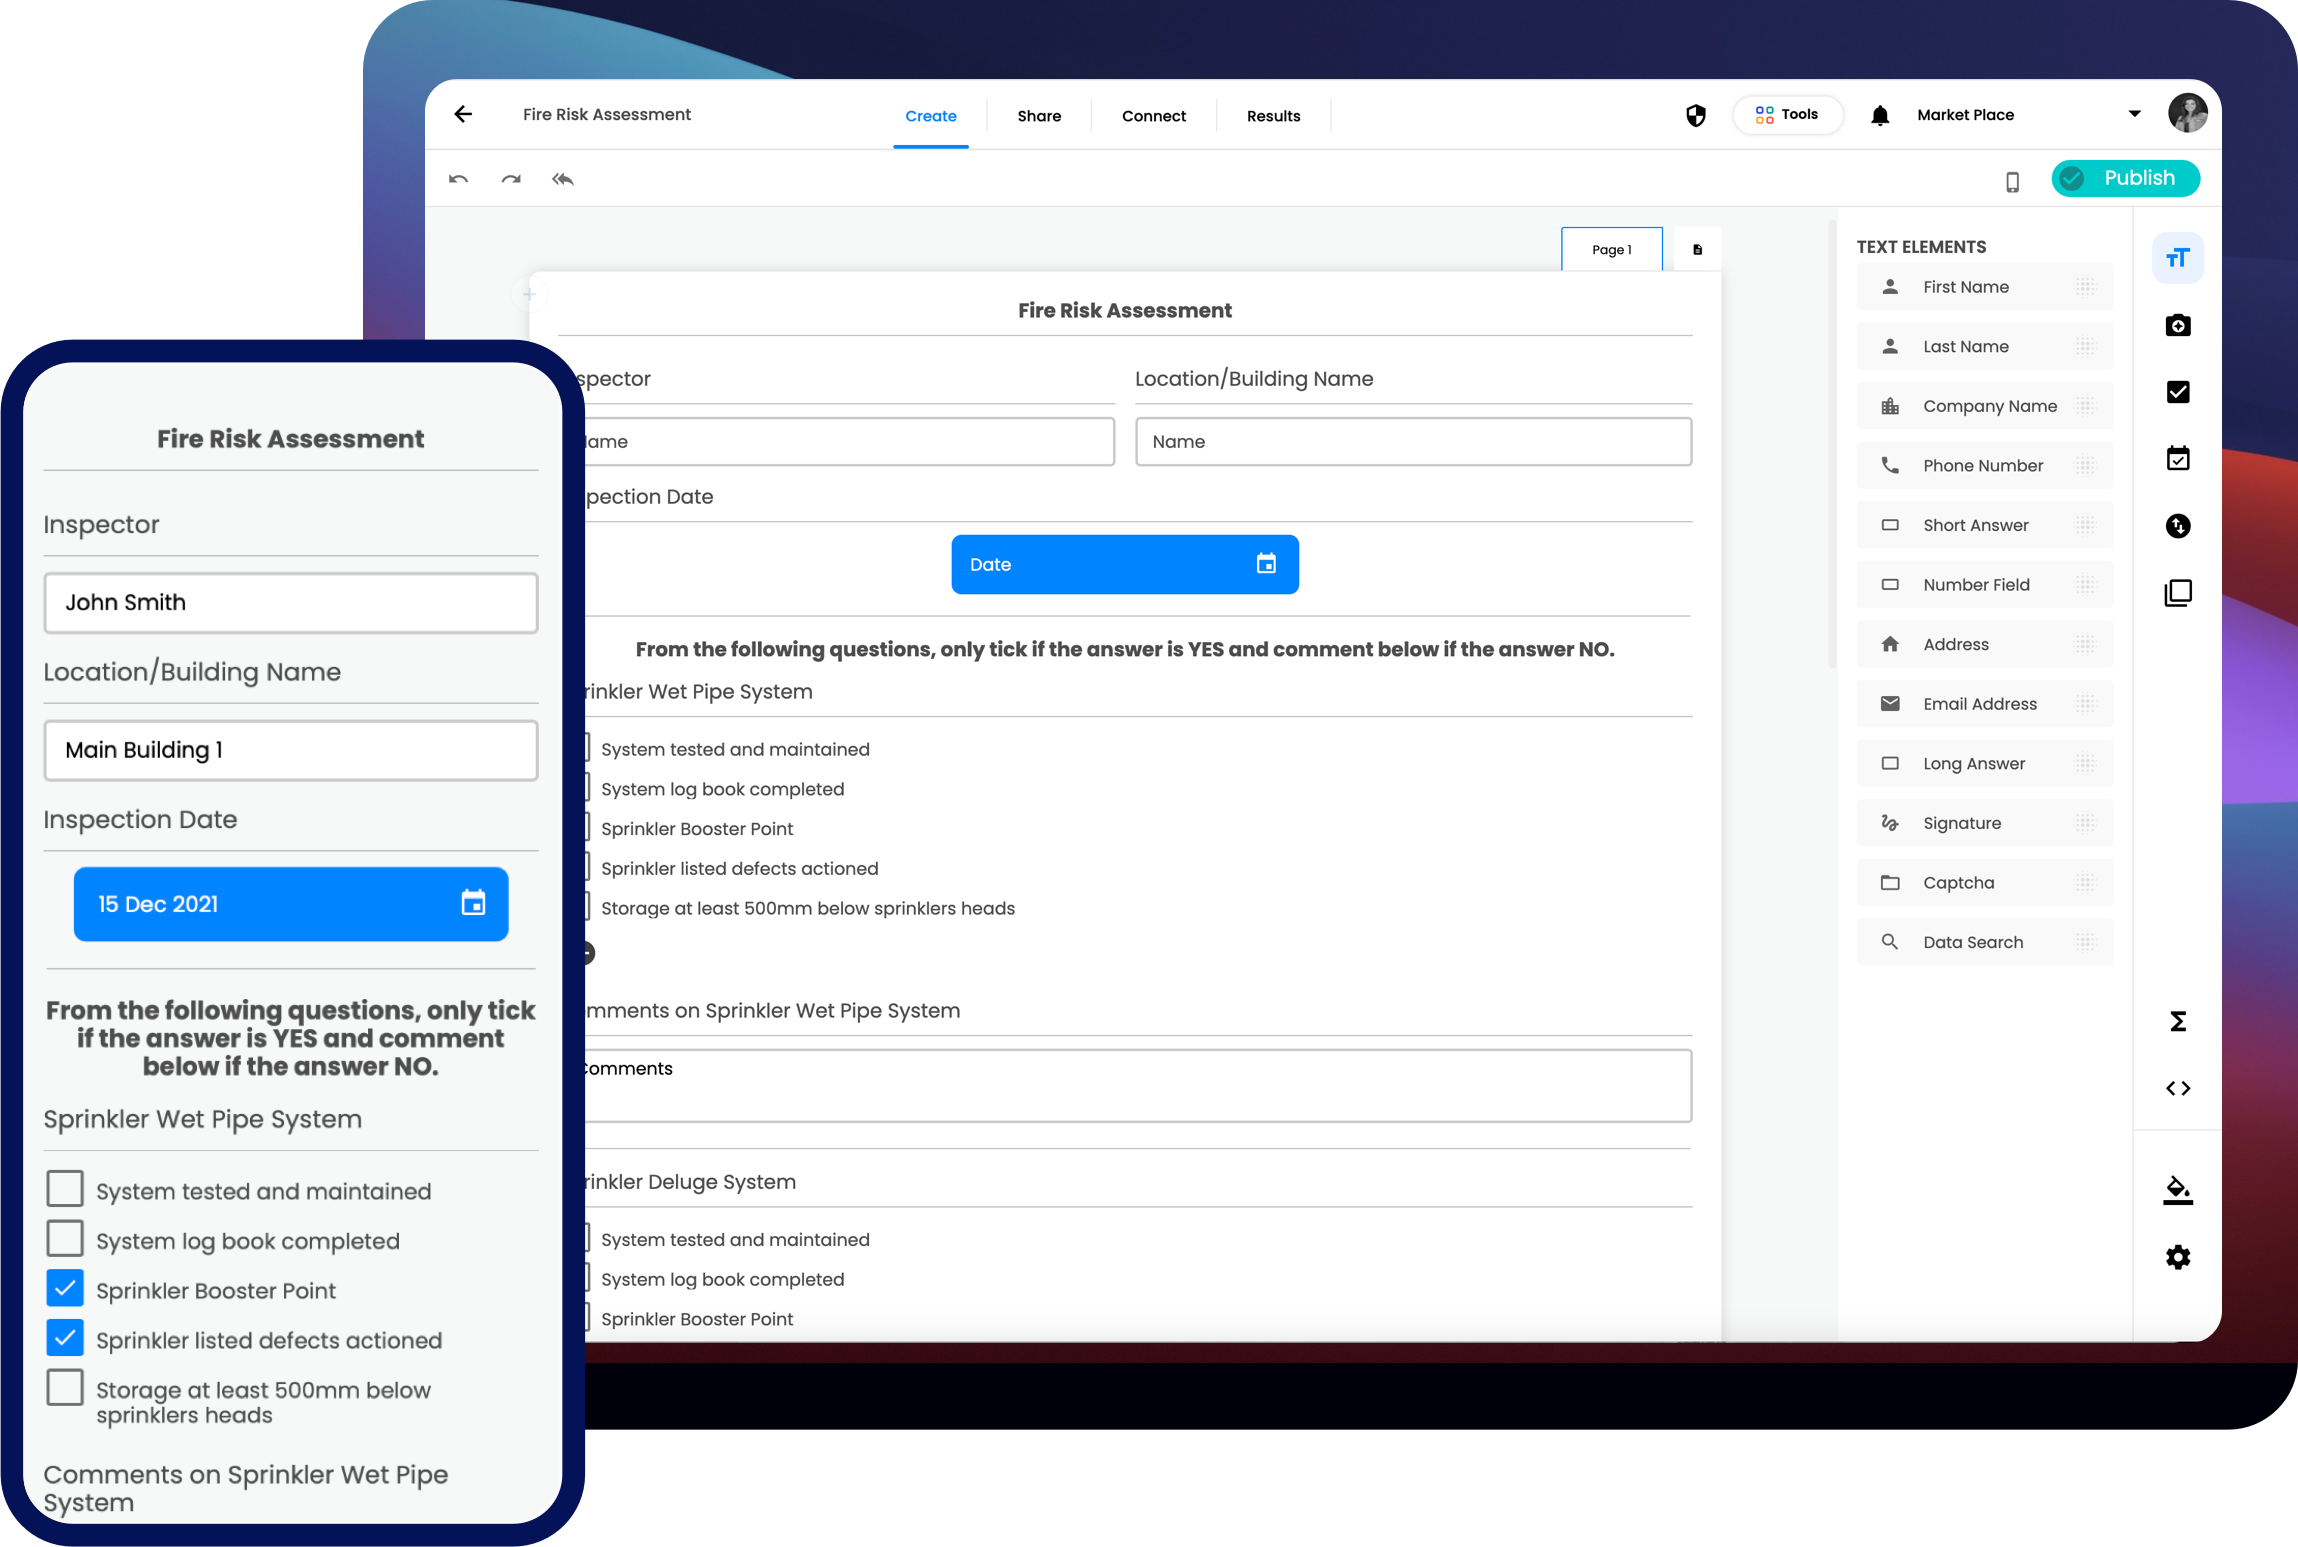Screen dimensions: 2298x1547
Task: Open the pages copy sidebar icon
Action: [x=2177, y=592]
